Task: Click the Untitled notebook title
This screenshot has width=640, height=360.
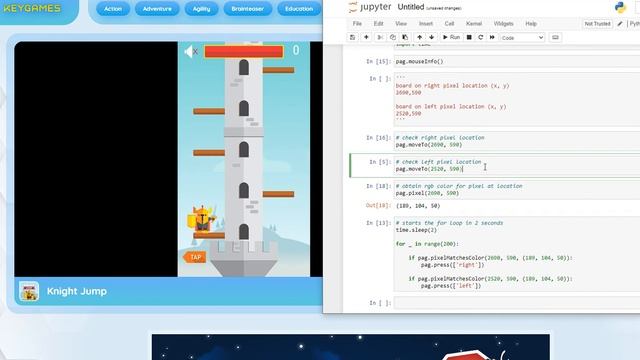Action: (411, 7)
